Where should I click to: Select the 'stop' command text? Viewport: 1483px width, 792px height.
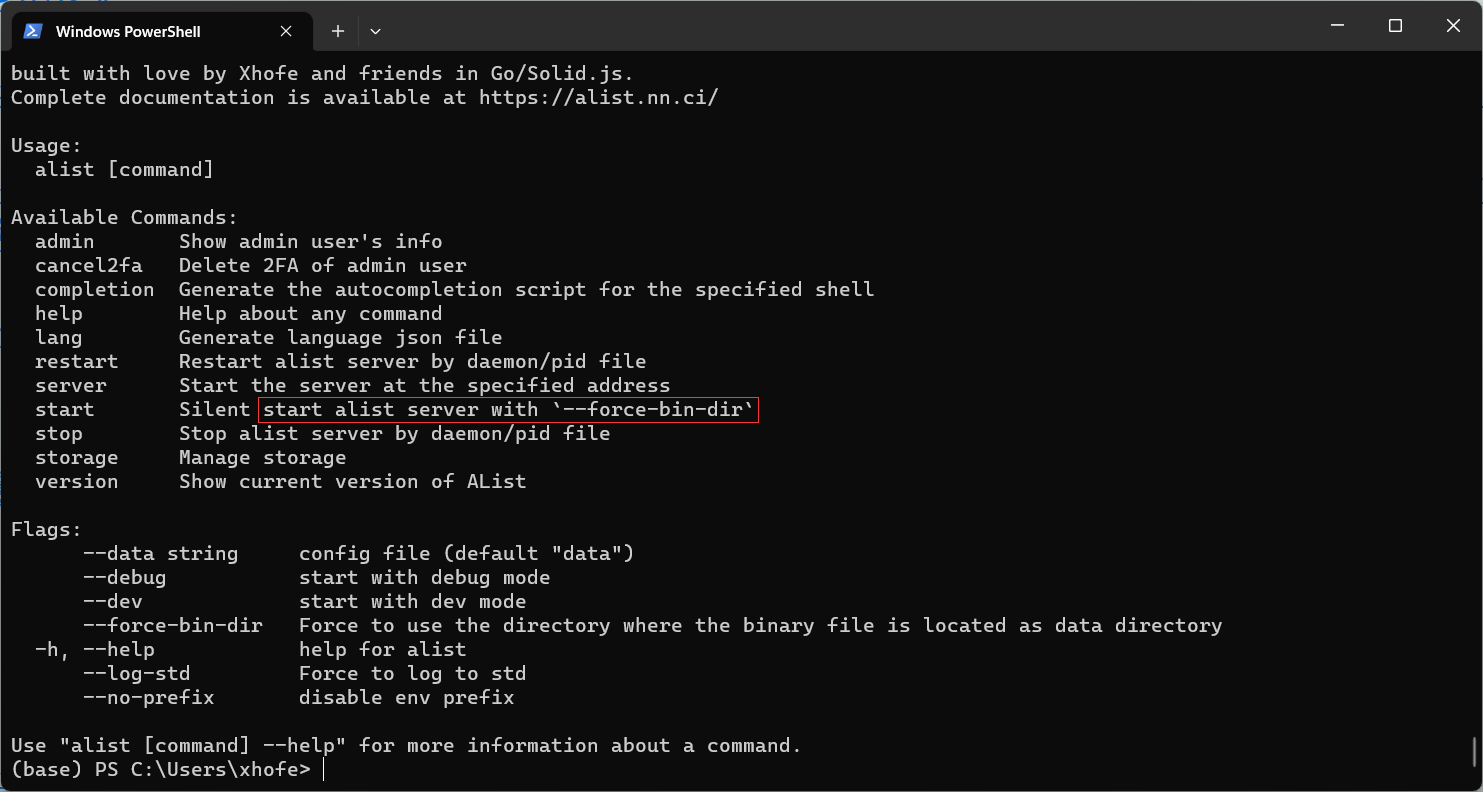click(59, 433)
